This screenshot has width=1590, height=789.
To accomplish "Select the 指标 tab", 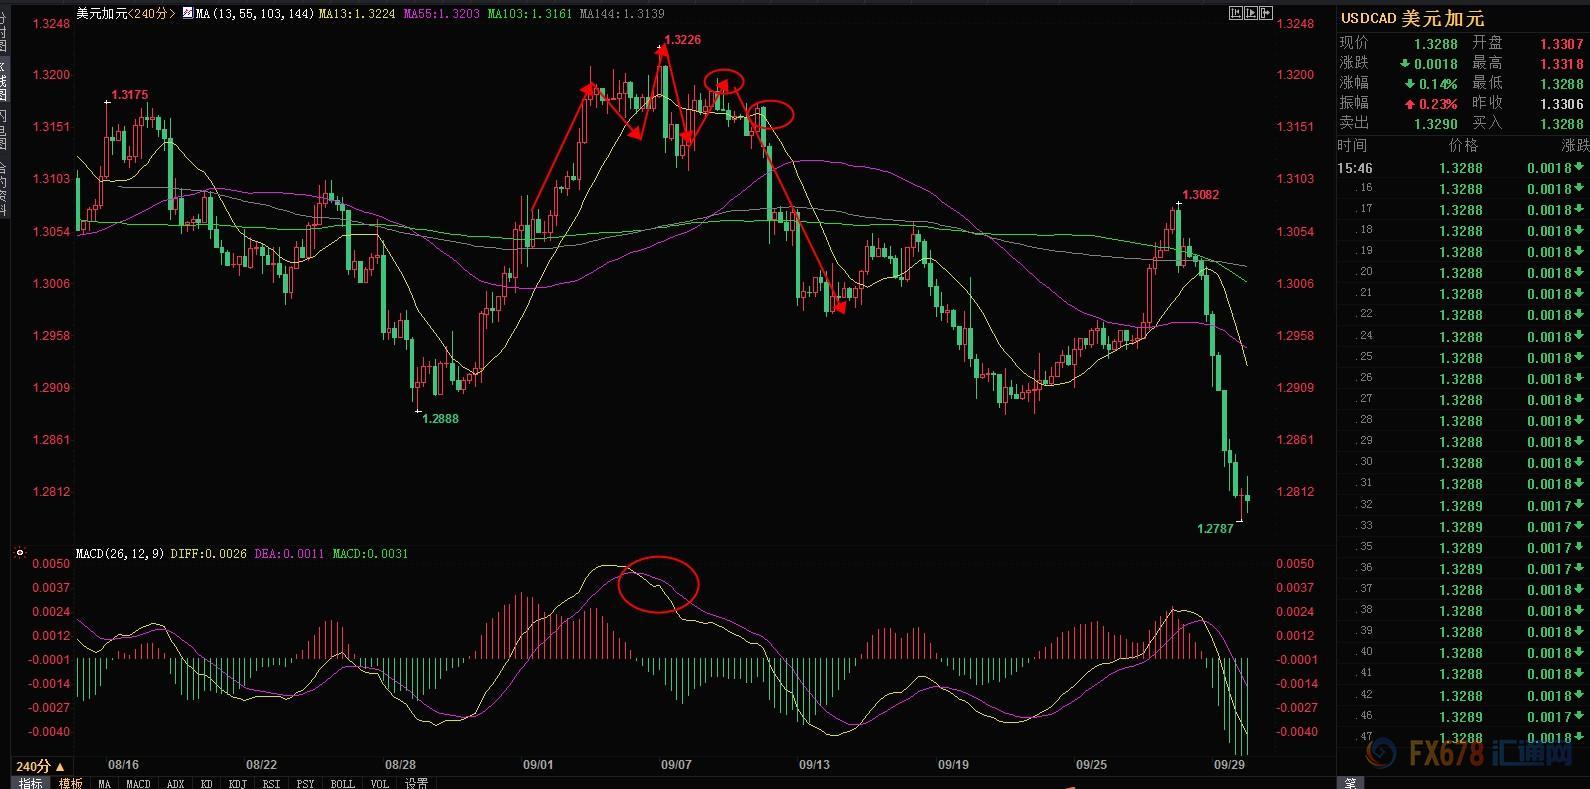I will click(x=30, y=783).
